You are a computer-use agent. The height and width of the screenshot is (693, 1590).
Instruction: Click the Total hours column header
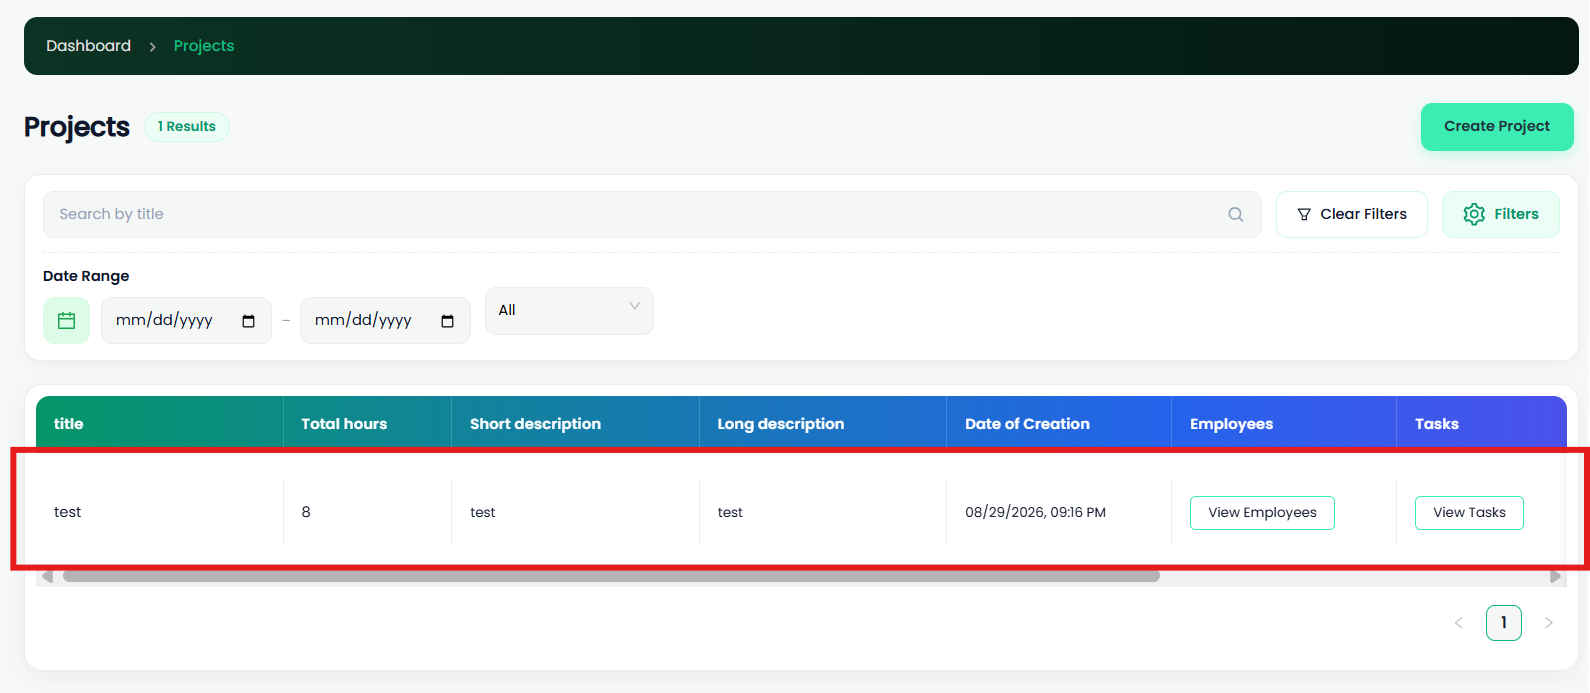click(368, 423)
